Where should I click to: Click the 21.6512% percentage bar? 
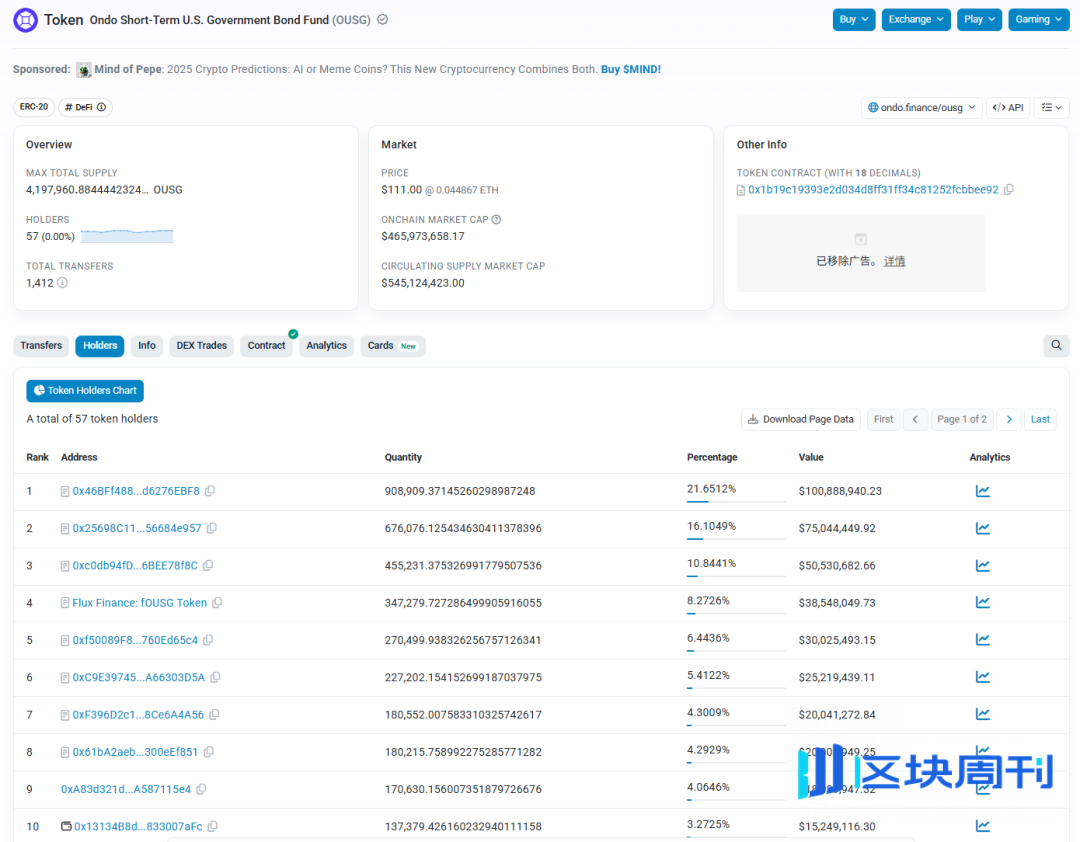[736, 502]
